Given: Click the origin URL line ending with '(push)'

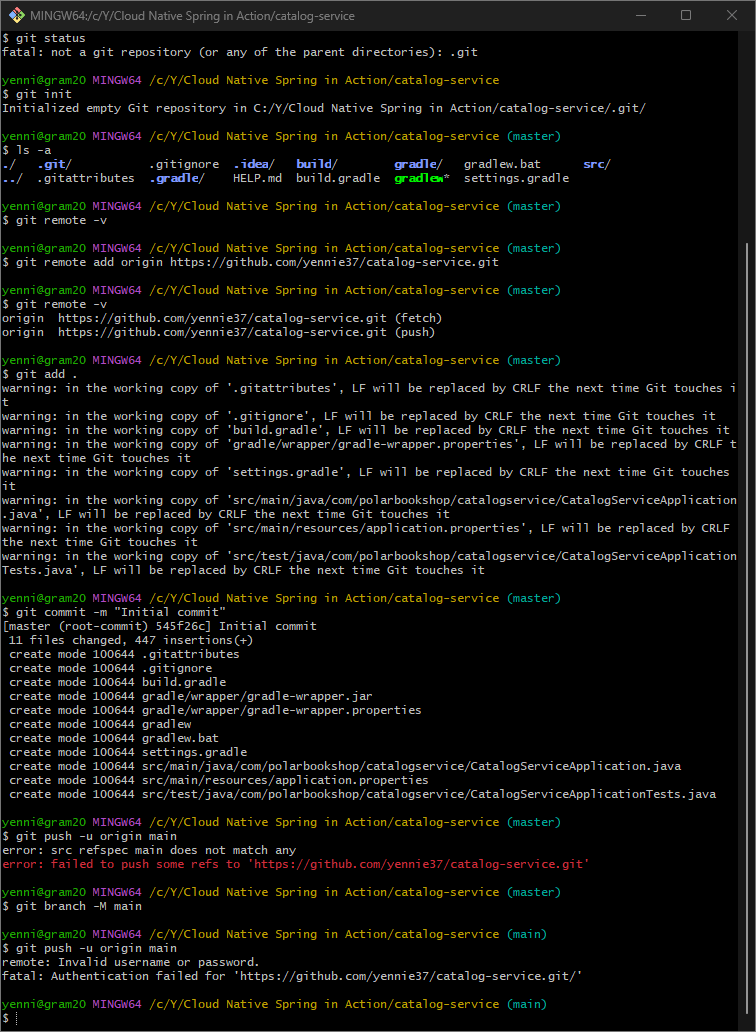Looking at the screenshot, I should point(218,332).
